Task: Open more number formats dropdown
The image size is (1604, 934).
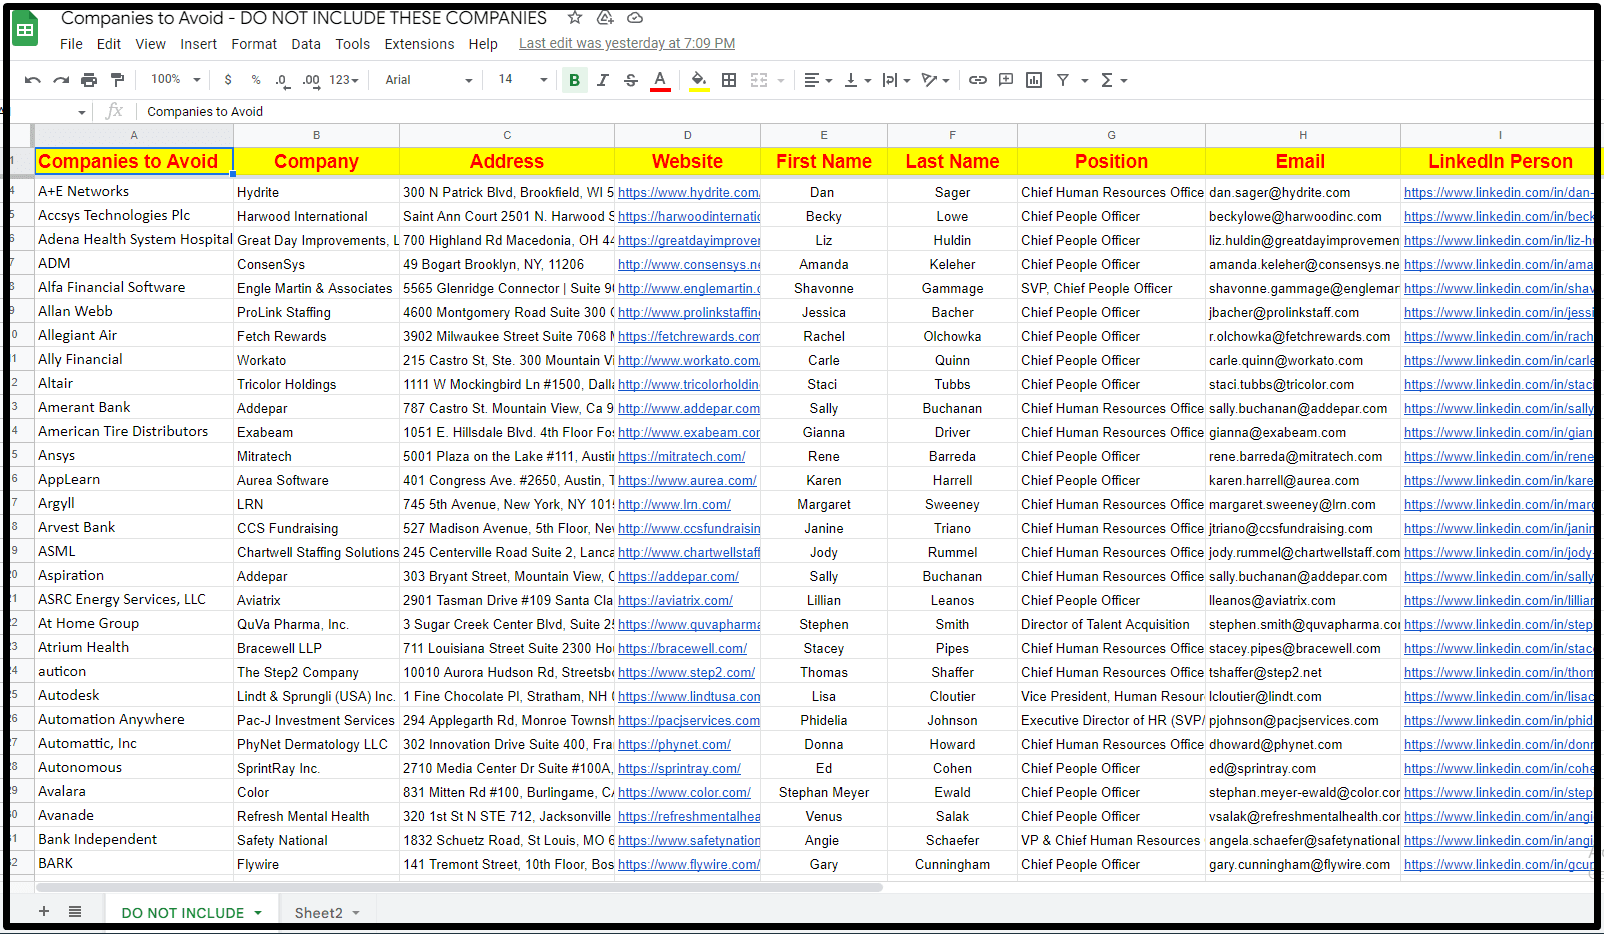Action: [x=344, y=80]
